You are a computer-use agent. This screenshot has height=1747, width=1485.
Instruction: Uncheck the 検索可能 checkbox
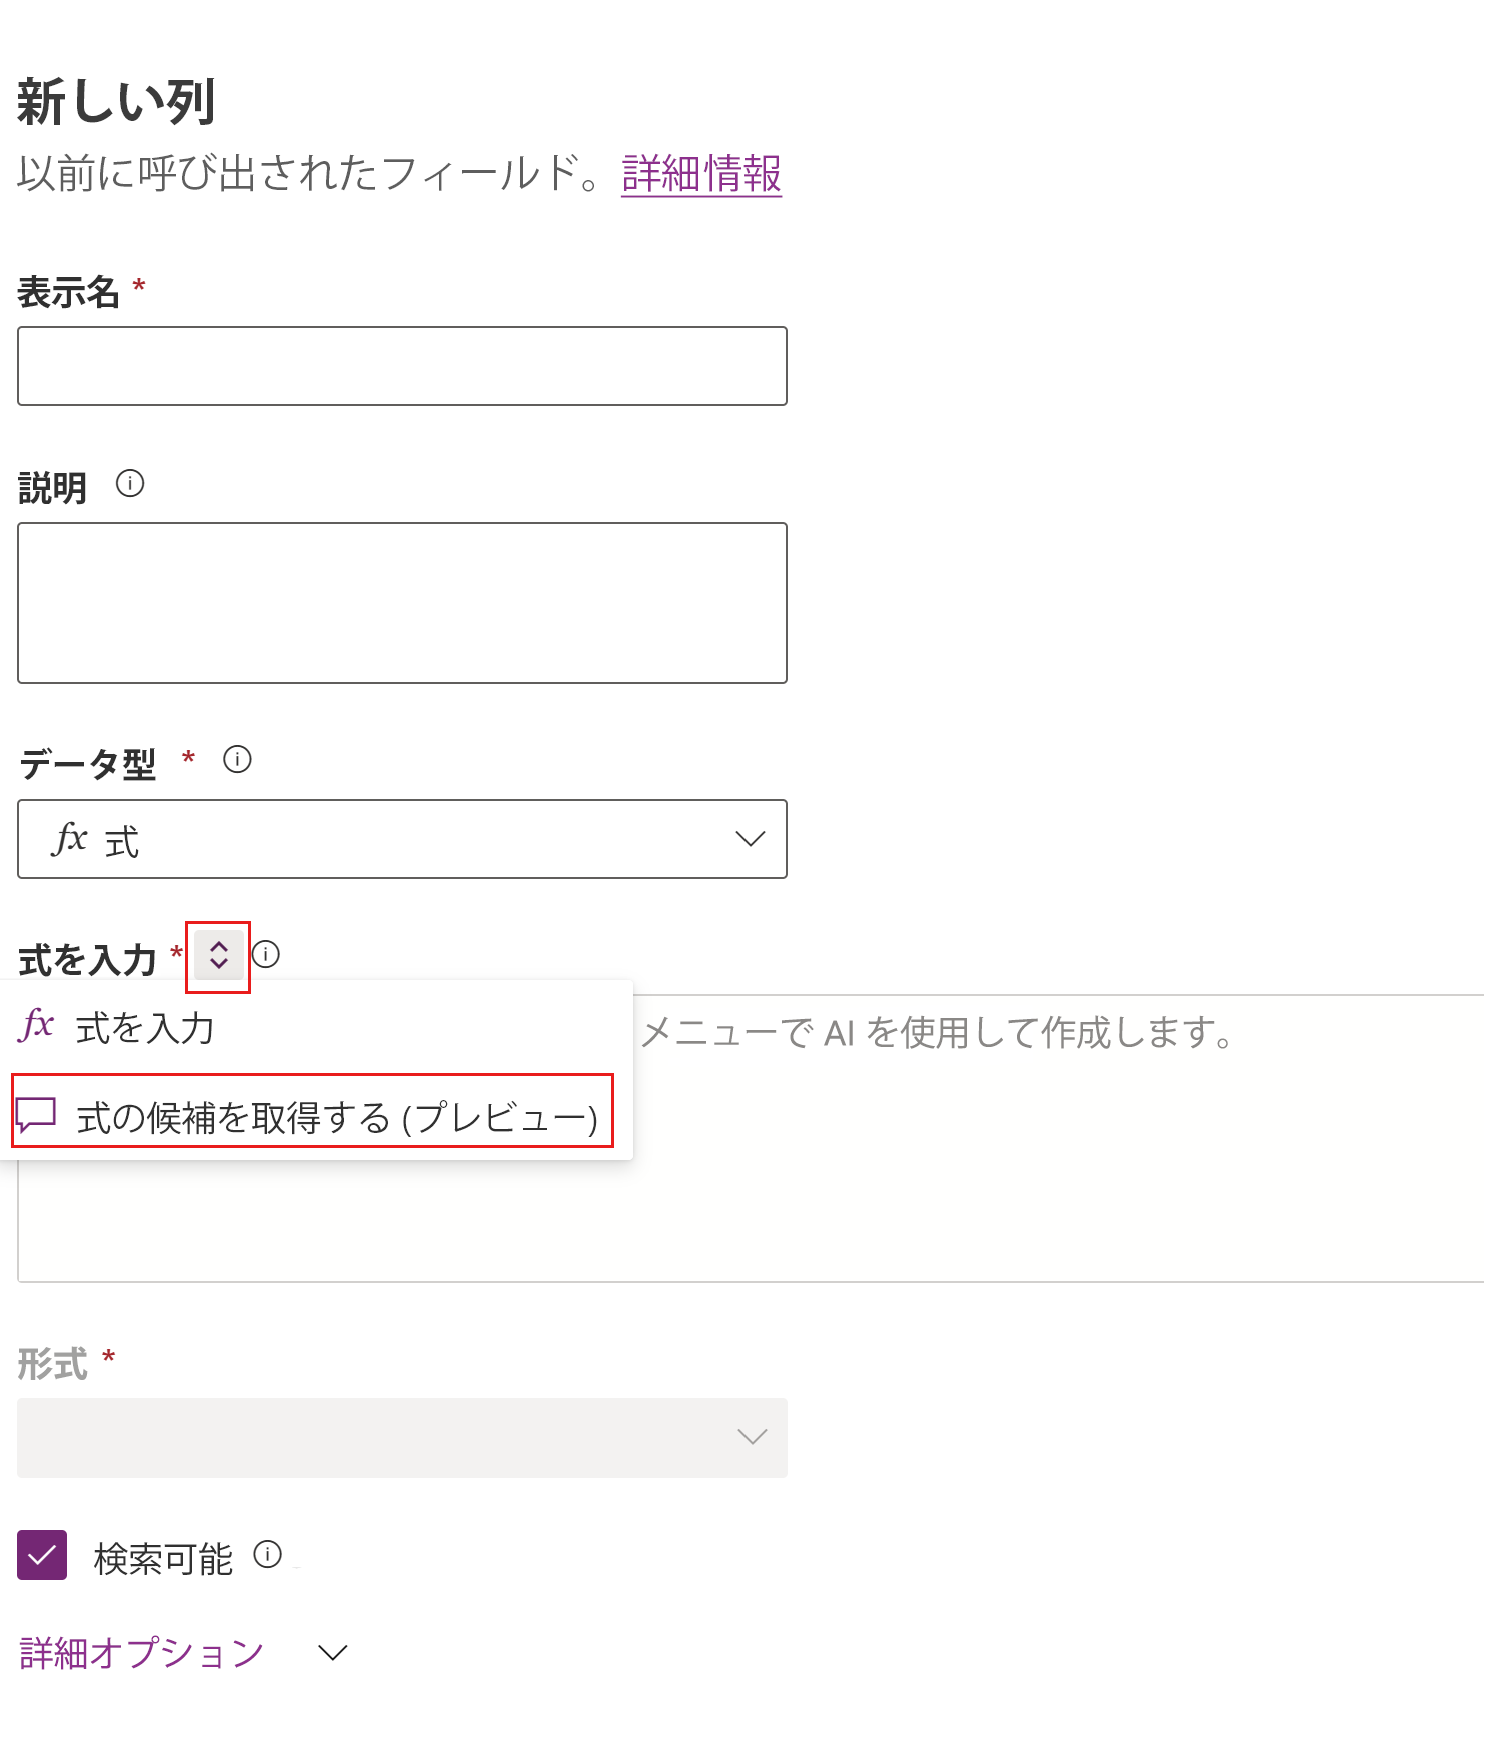(42, 1555)
